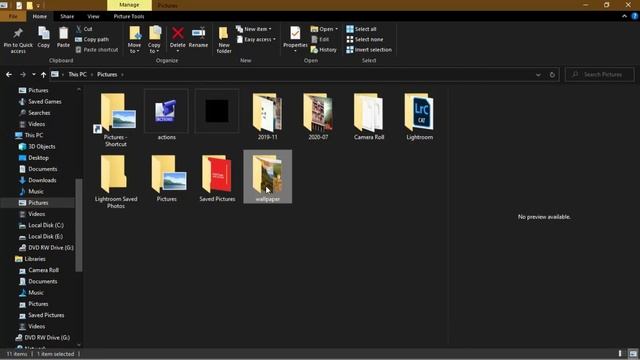The image size is (640, 360).
Task: Open the File menu tab
Action: (13, 16)
